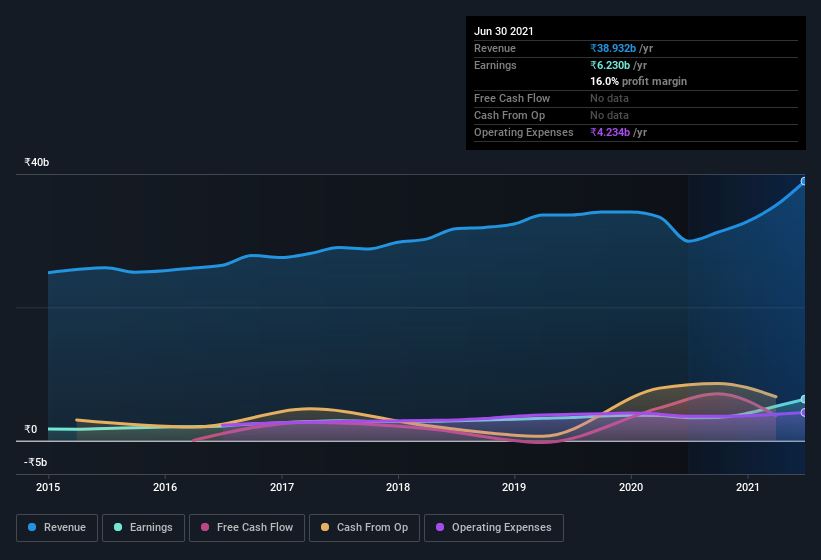Click the Revenue row label in tooltip
The image size is (821, 560).
(x=495, y=48)
